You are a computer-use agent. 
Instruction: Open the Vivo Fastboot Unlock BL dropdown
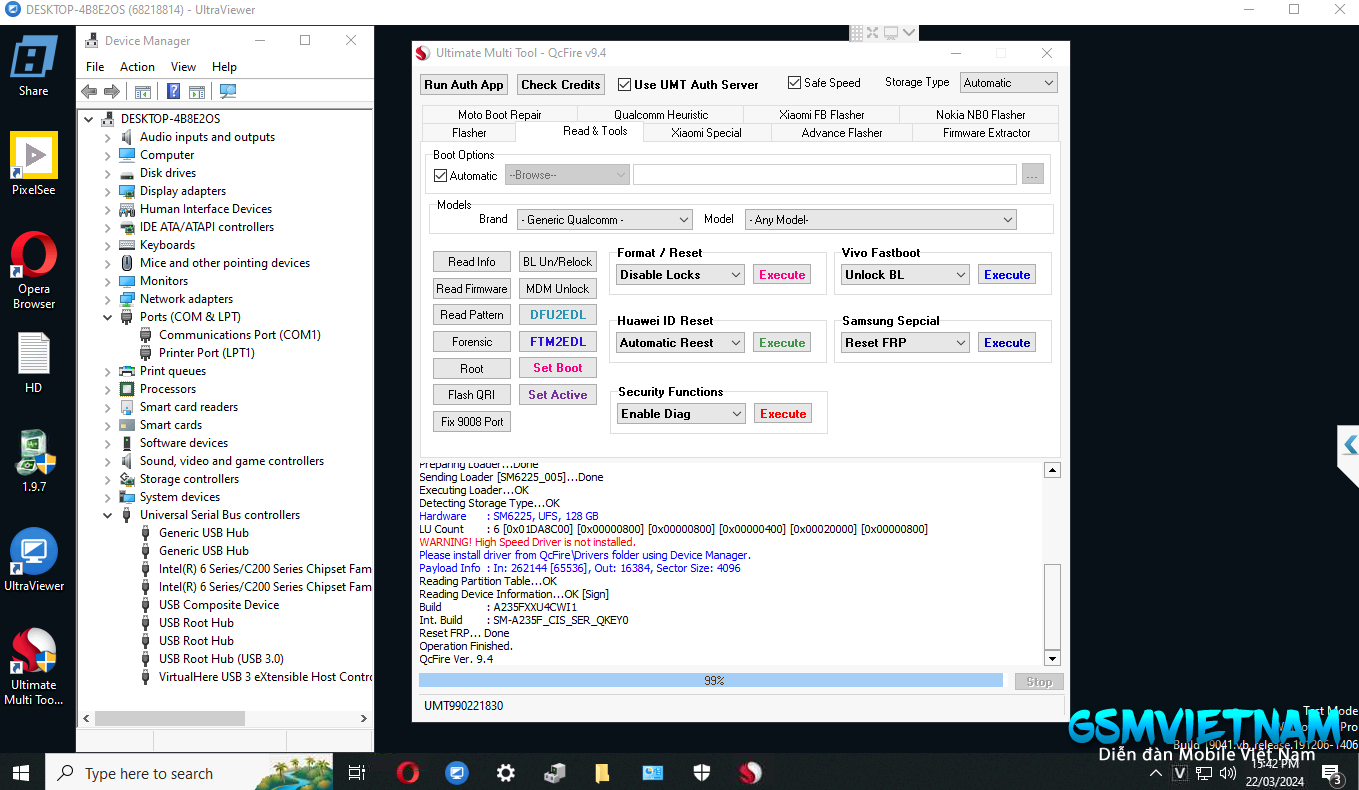point(905,275)
